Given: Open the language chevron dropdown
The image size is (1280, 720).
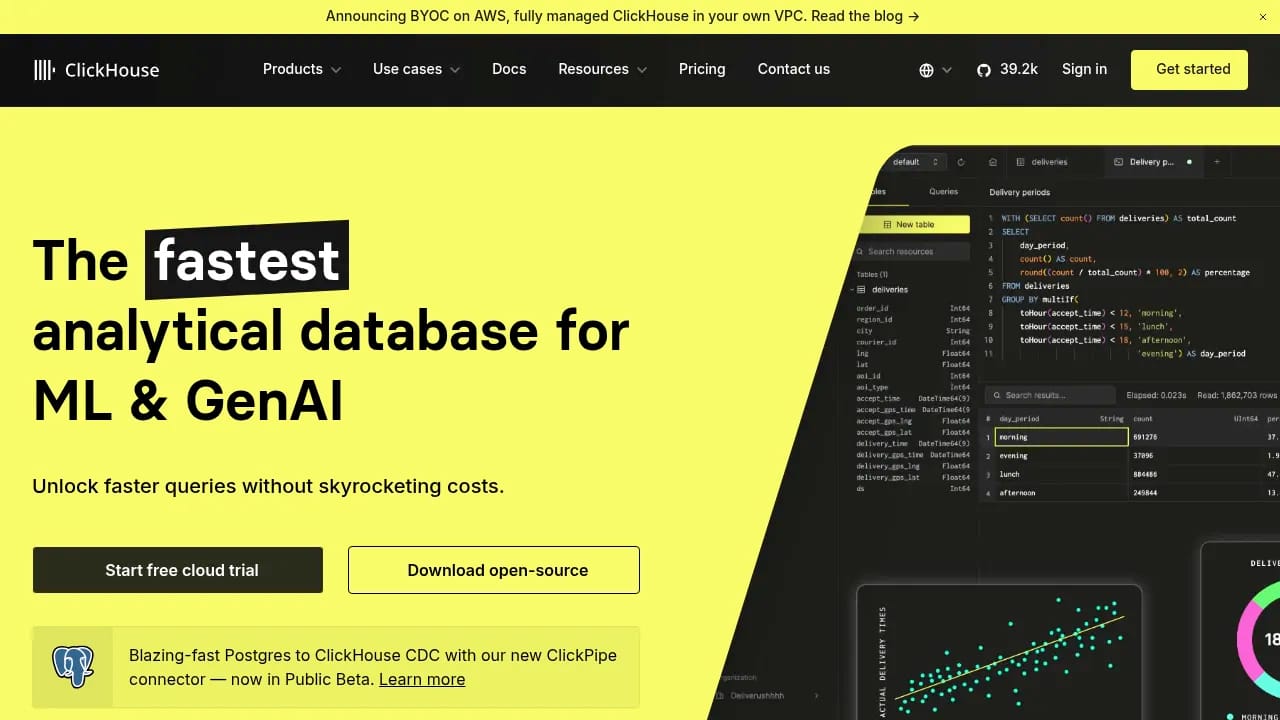Looking at the screenshot, I should tap(947, 70).
